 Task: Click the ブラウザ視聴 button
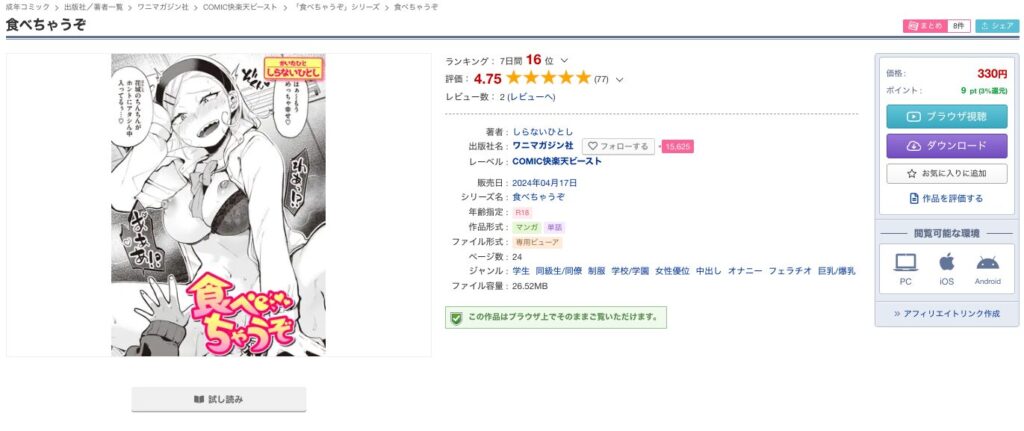(x=946, y=116)
